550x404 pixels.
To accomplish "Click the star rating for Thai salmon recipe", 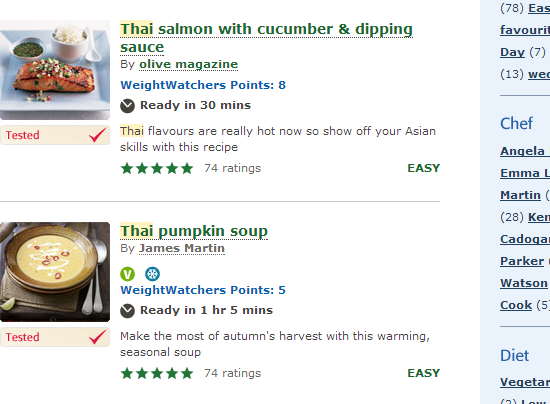I will point(157,168).
